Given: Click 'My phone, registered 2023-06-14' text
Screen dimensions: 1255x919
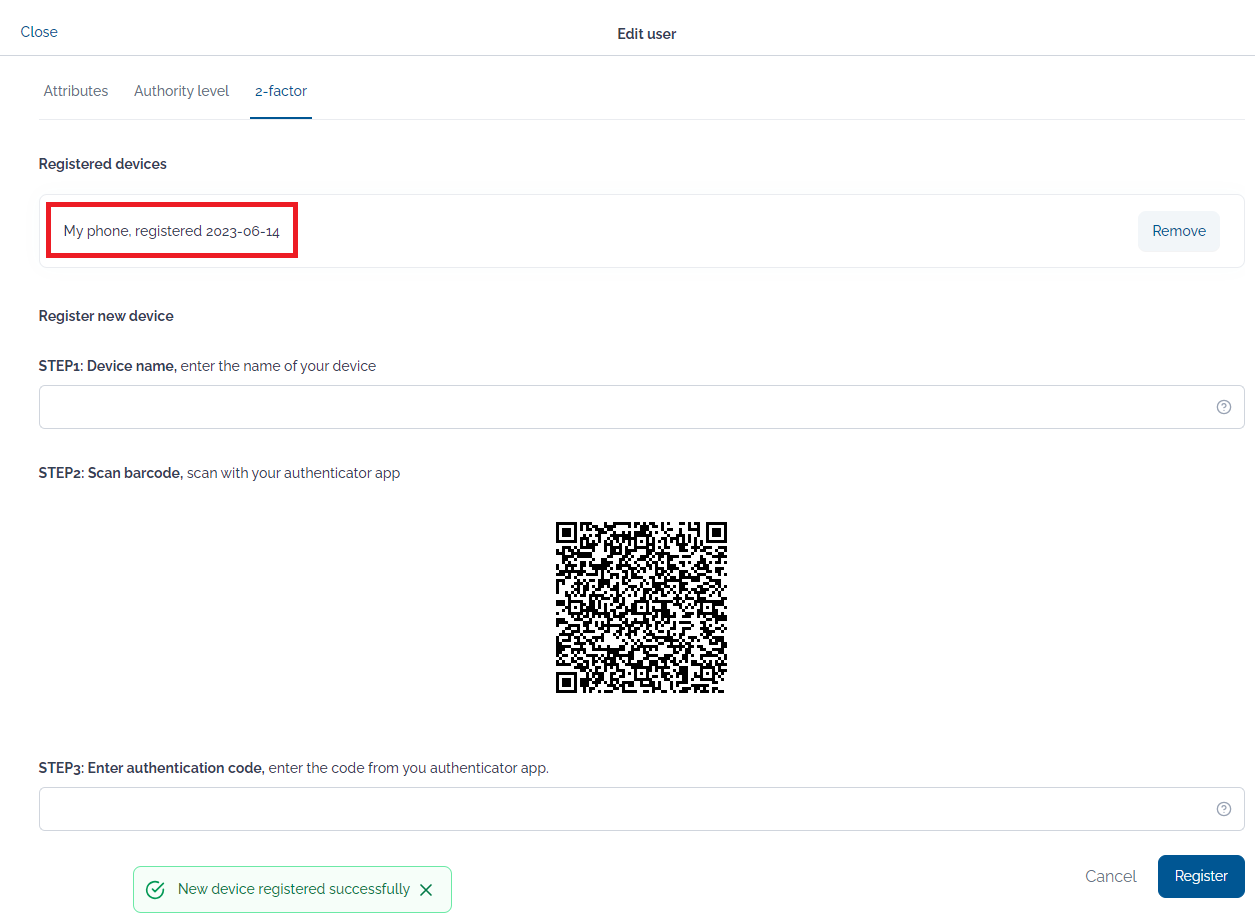Looking at the screenshot, I should click(172, 231).
